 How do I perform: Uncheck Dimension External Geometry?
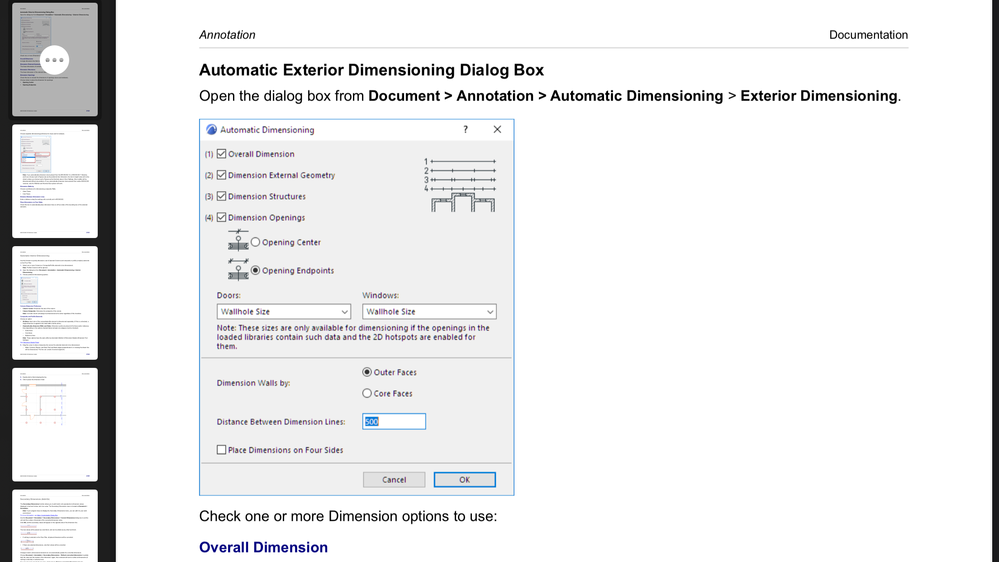pos(222,175)
